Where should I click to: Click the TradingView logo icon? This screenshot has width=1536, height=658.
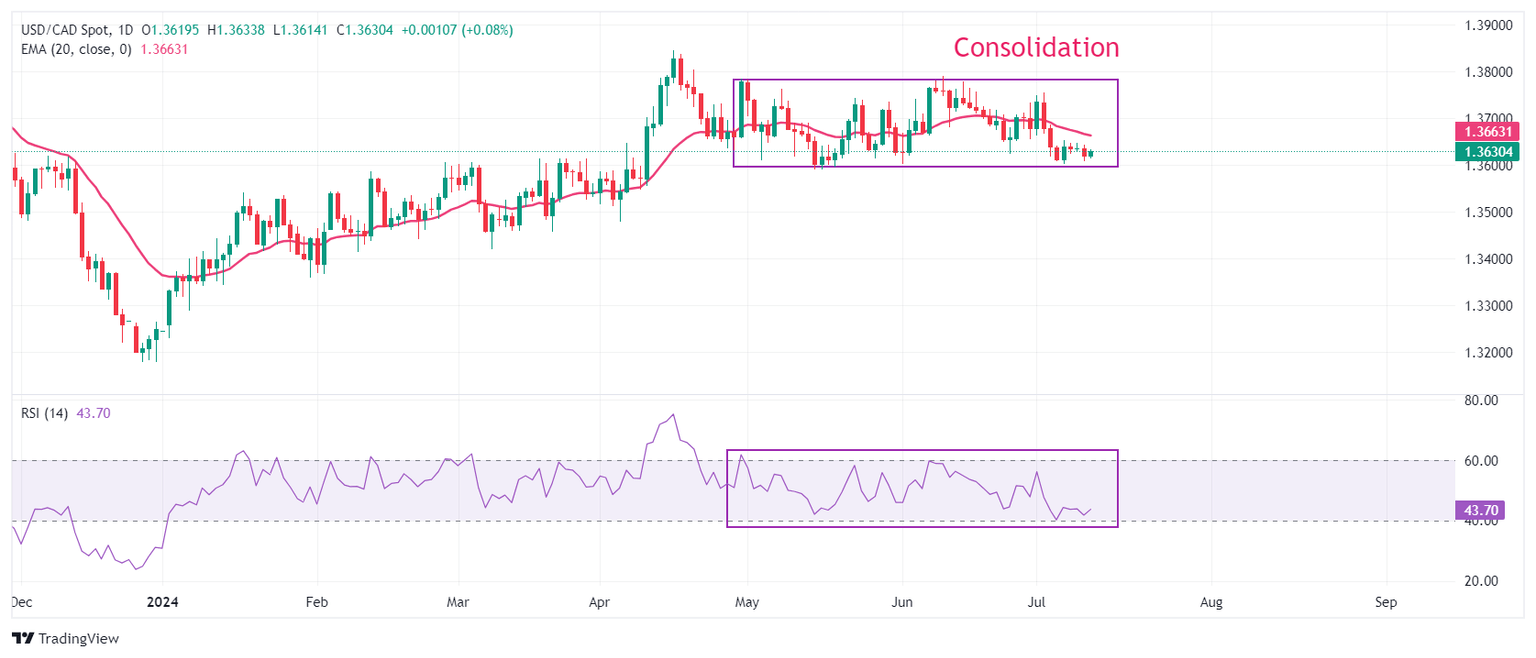(23, 638)
